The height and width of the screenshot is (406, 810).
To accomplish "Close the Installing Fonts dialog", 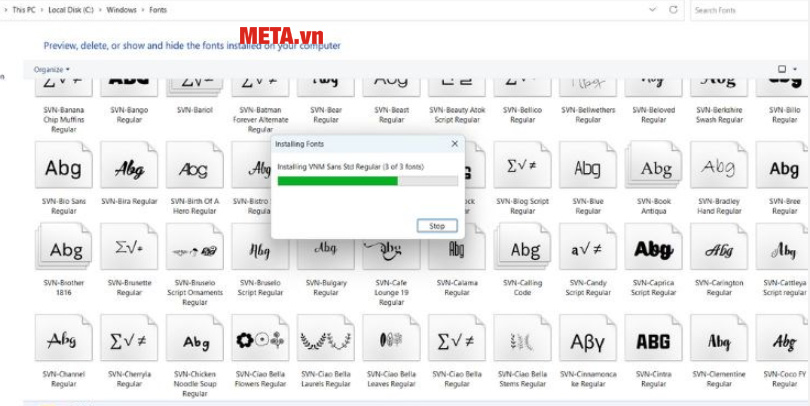I will pyautogui.click(x=455, y=144).
